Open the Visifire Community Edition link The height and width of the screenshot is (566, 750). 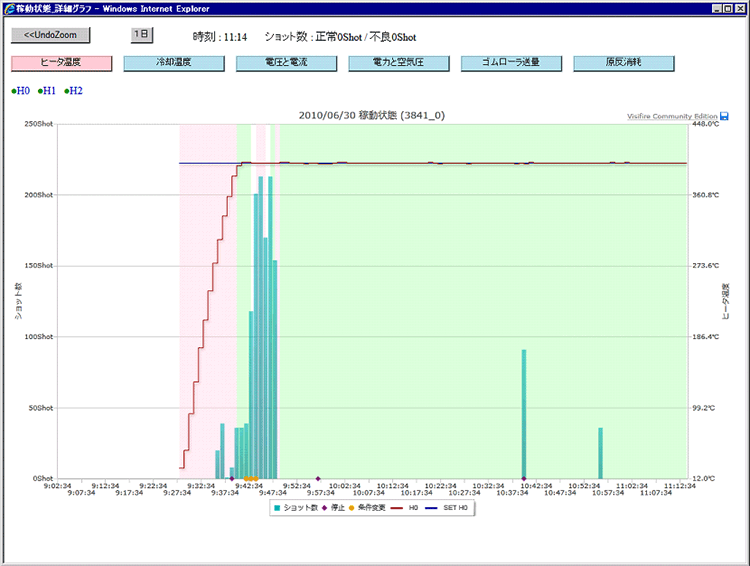click(x=672, y=117)
